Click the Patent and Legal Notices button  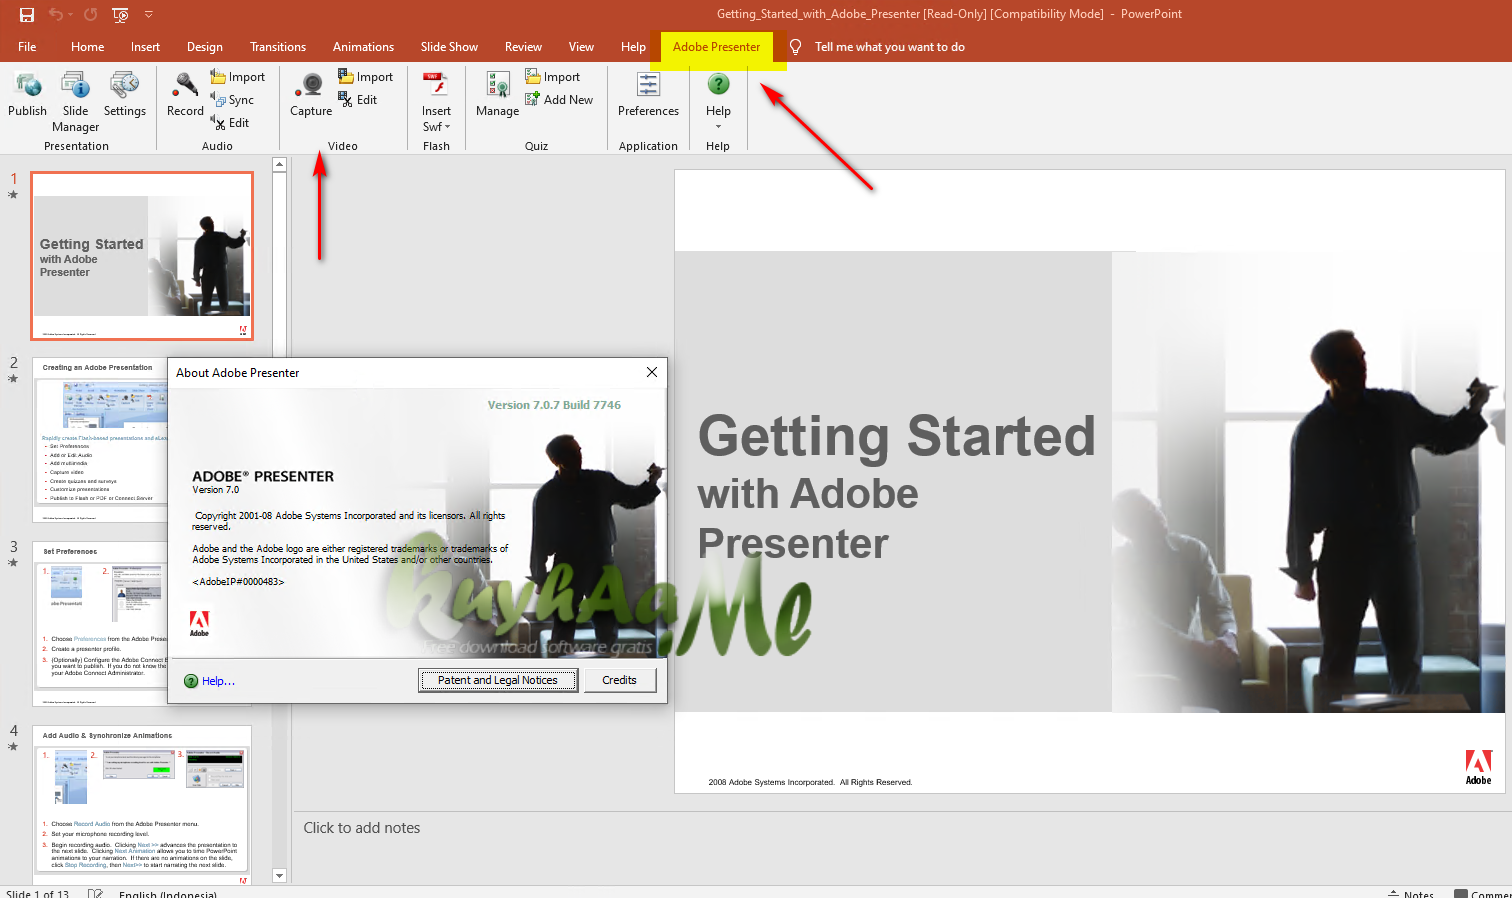(498, 680)
